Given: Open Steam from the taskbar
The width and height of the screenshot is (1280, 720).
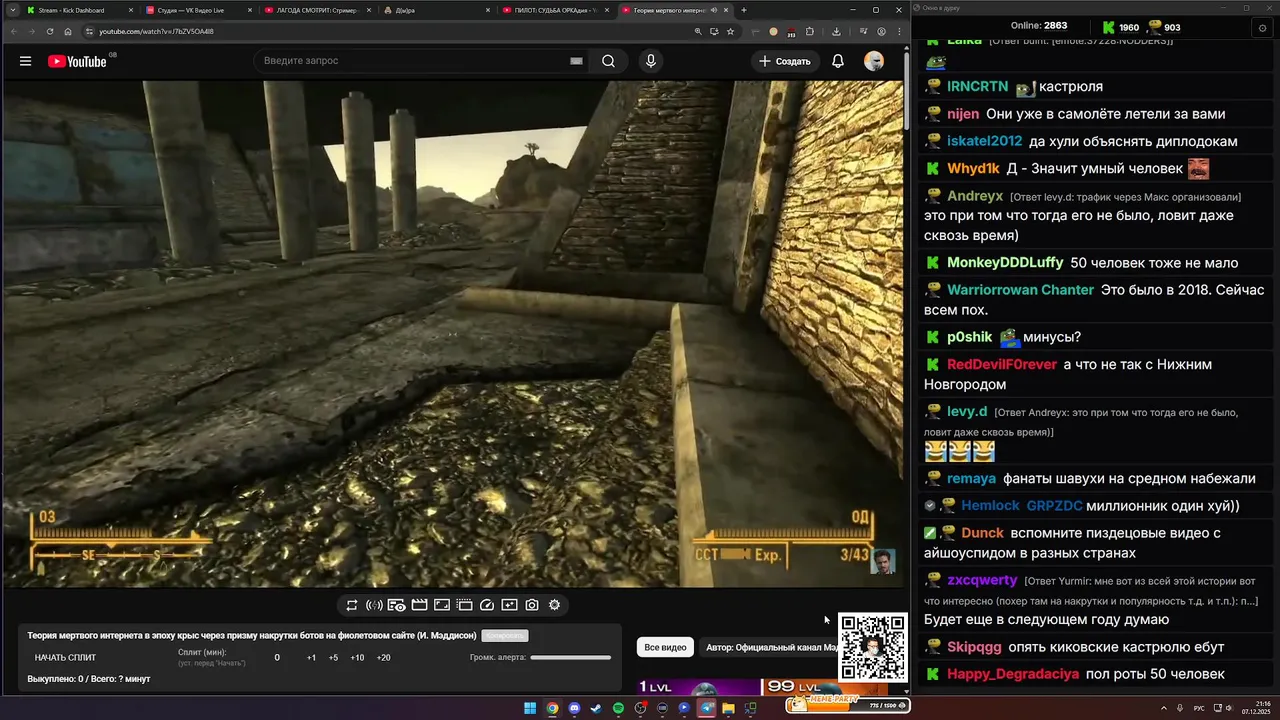Looking at the screenshot, I should click(596, 708).
